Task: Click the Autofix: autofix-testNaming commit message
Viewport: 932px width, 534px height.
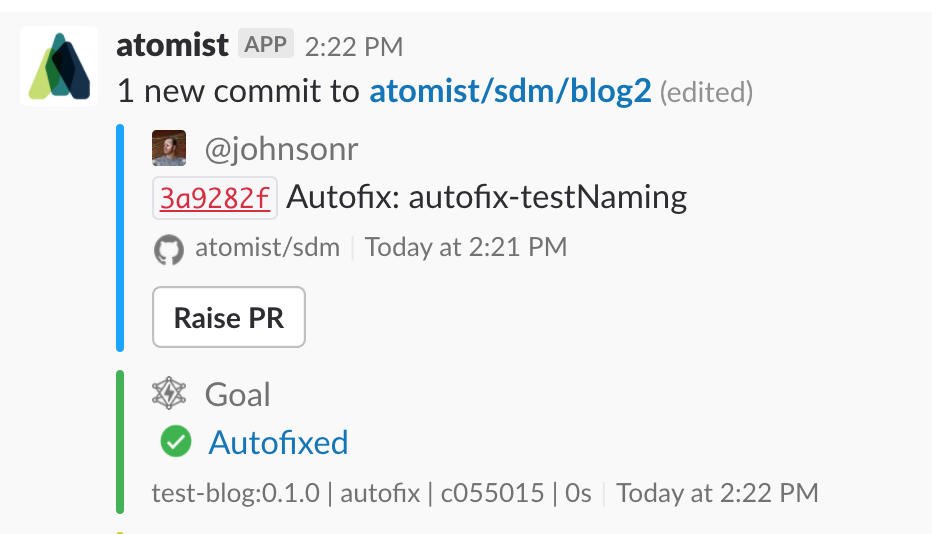Action: pos(487,197)
